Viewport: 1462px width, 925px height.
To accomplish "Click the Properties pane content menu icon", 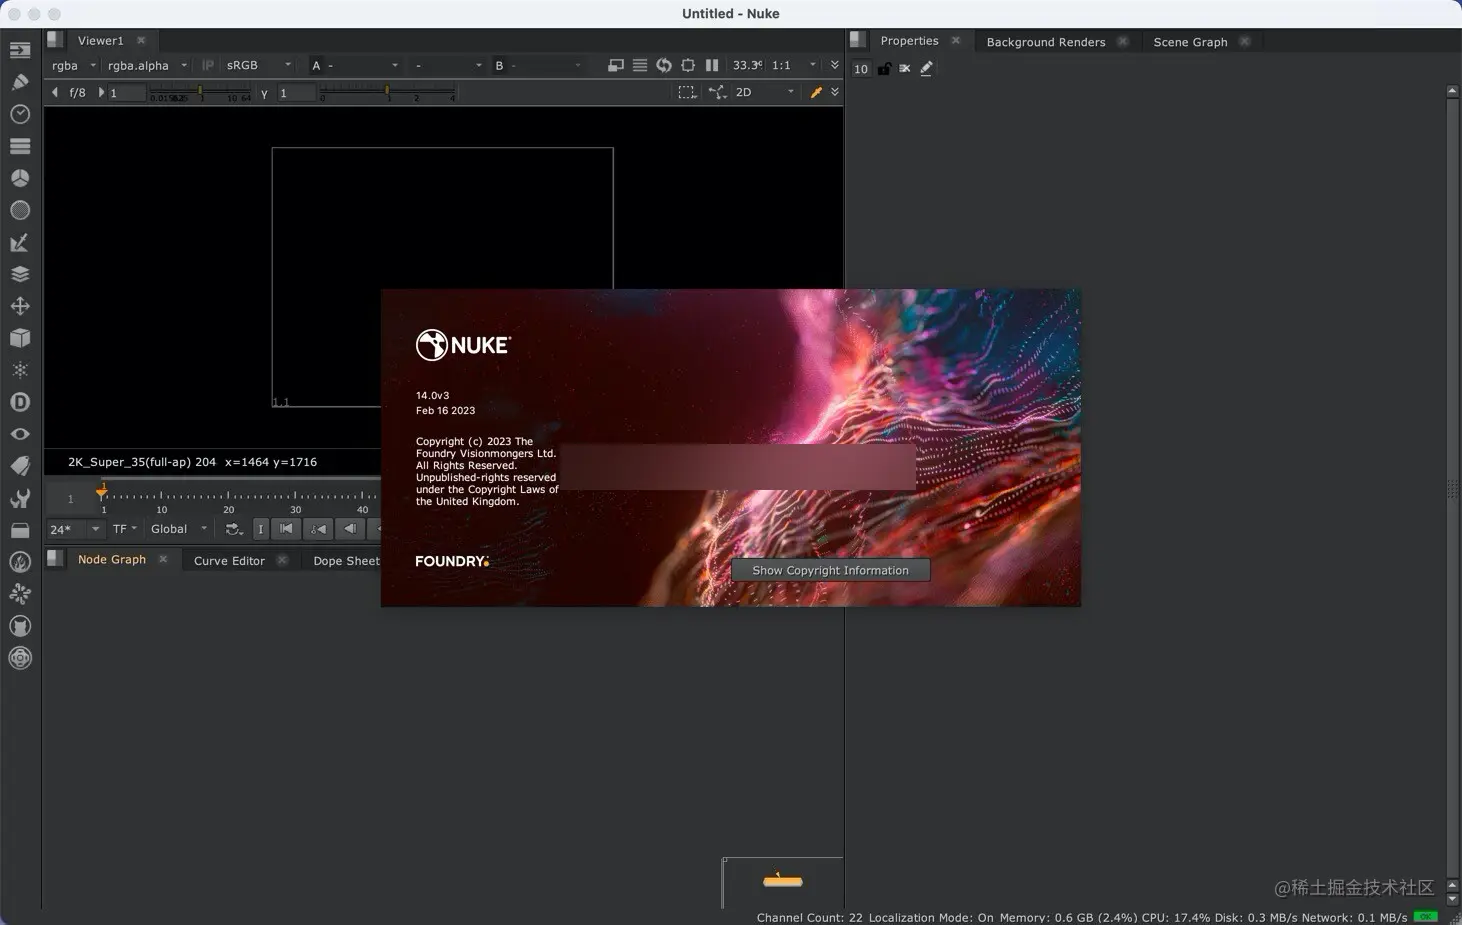I will coord(858,40).
